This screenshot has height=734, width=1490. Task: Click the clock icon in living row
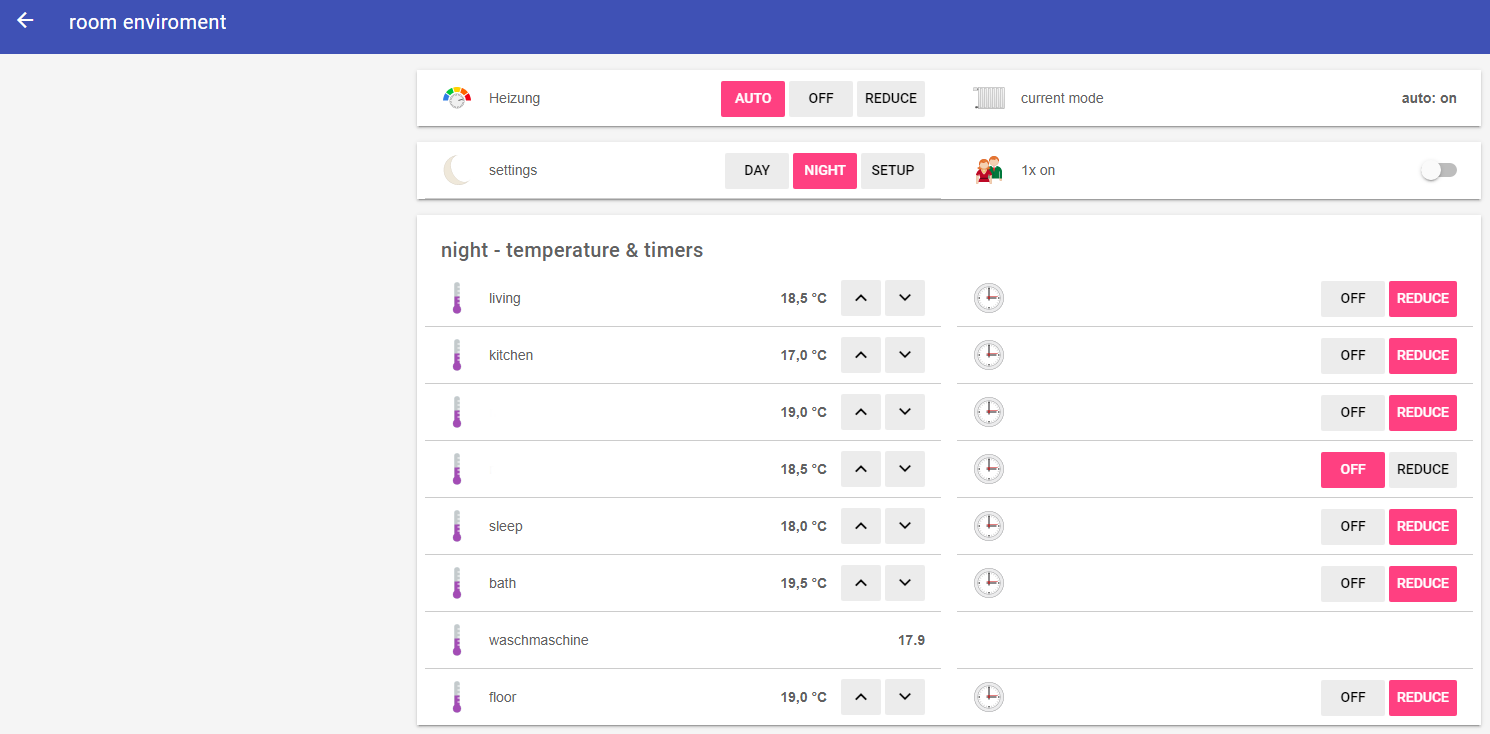(x=989, y=298)
